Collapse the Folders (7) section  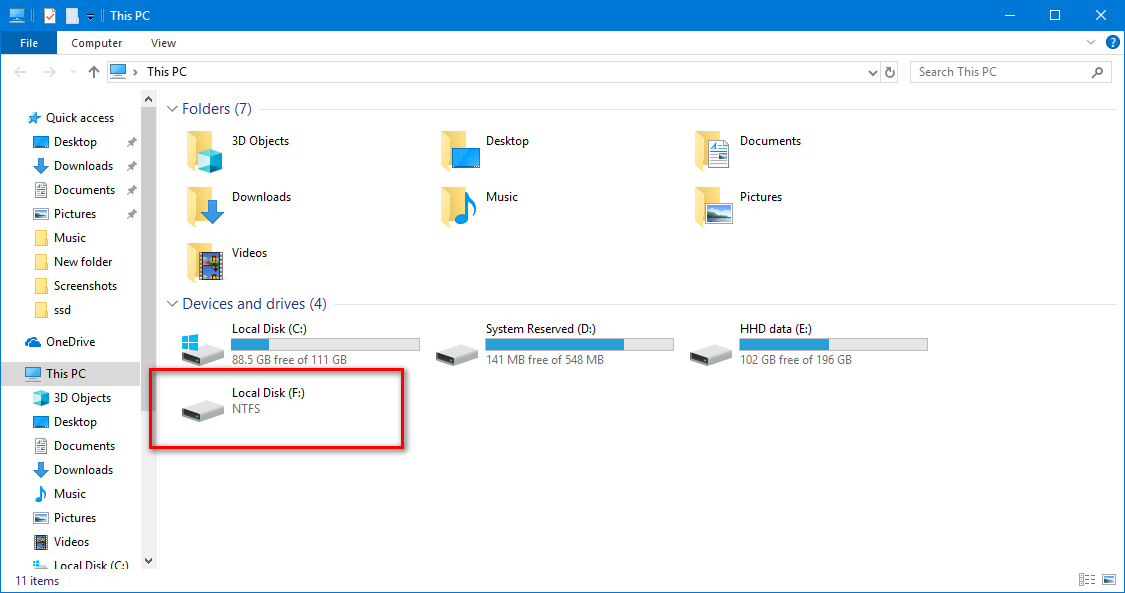172,109
